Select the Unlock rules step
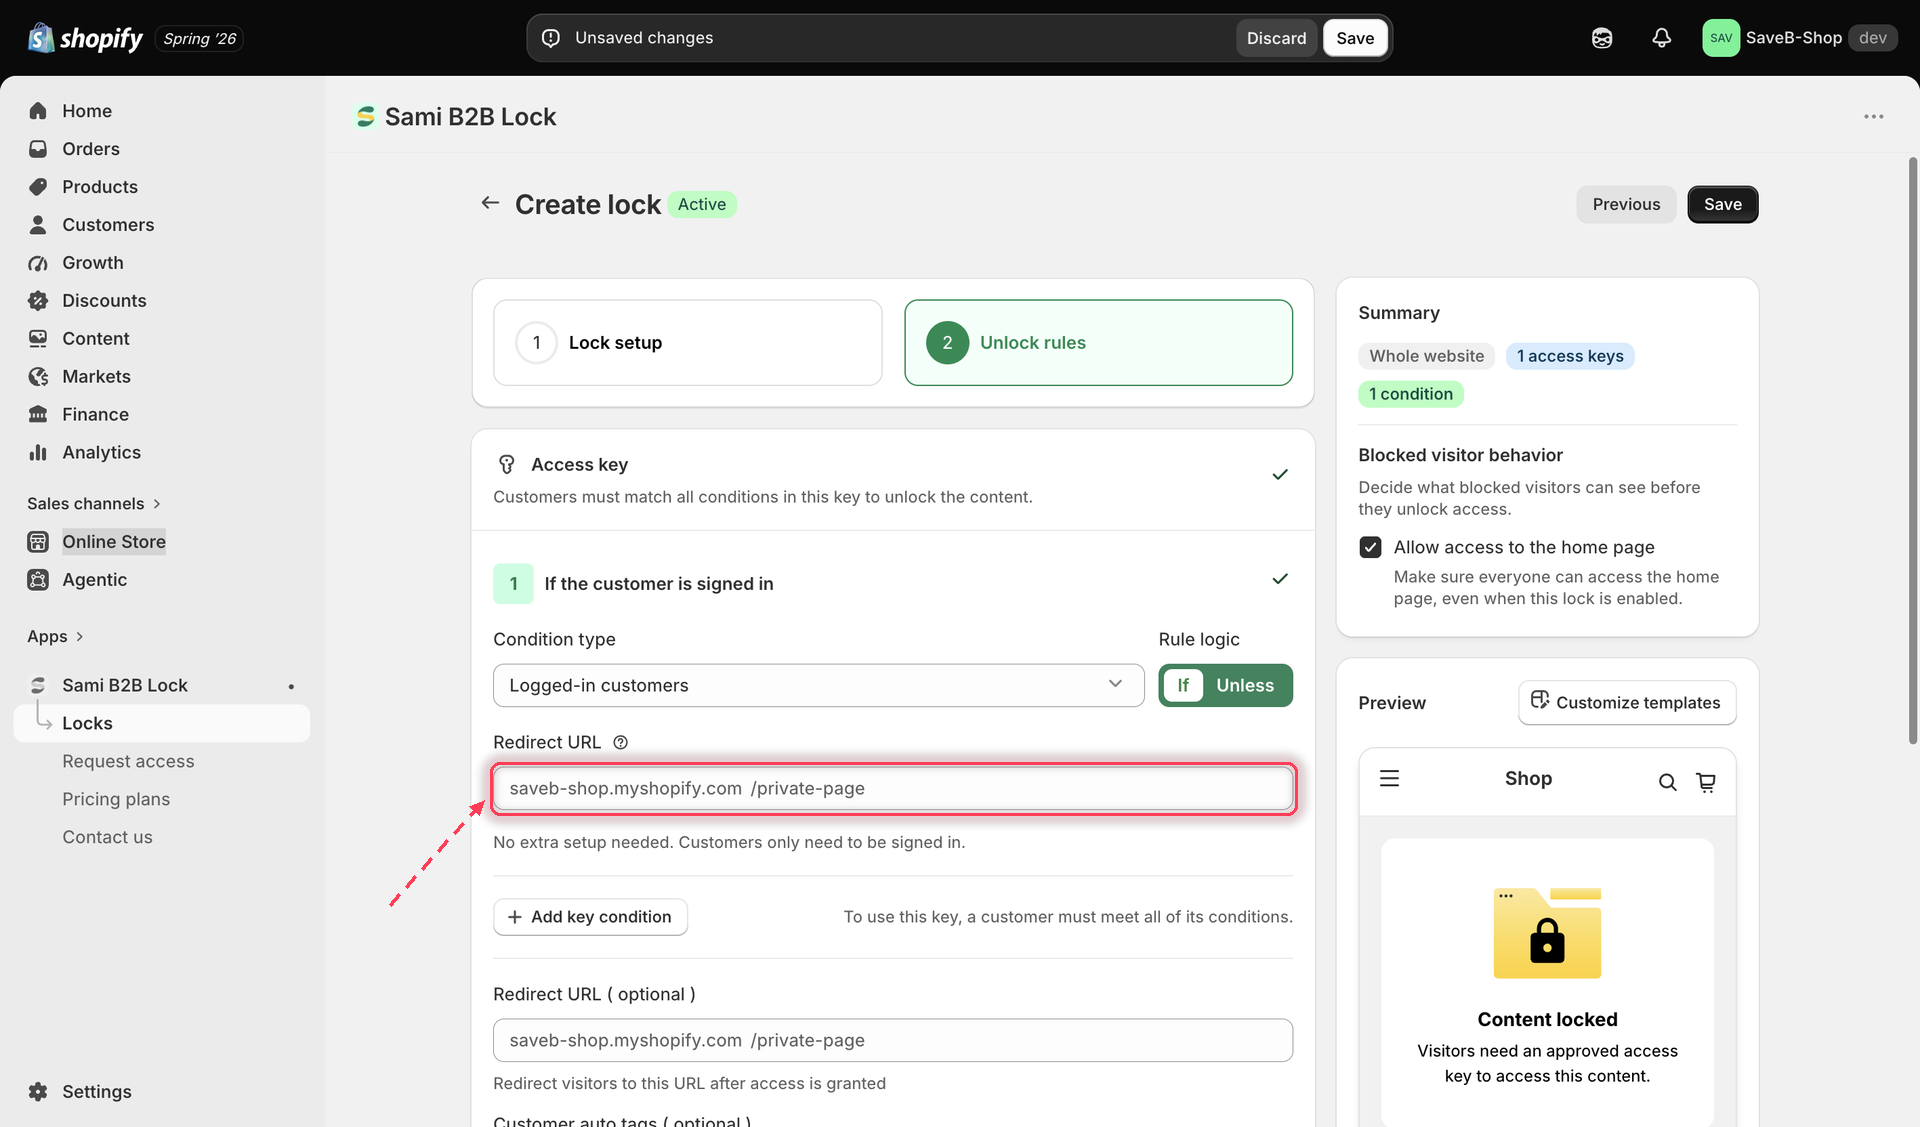1920x1127 pixels. tap(1098, 343)
